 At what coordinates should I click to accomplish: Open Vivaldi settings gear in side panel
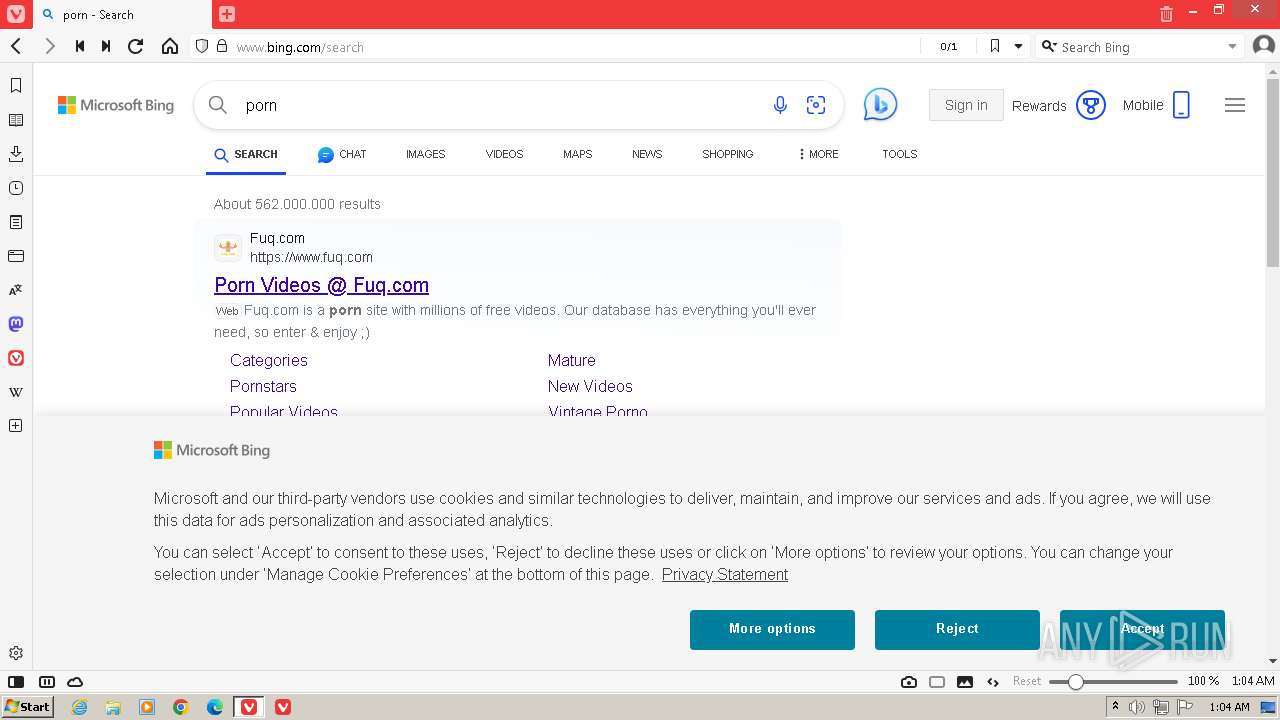[x=16, y=653]
